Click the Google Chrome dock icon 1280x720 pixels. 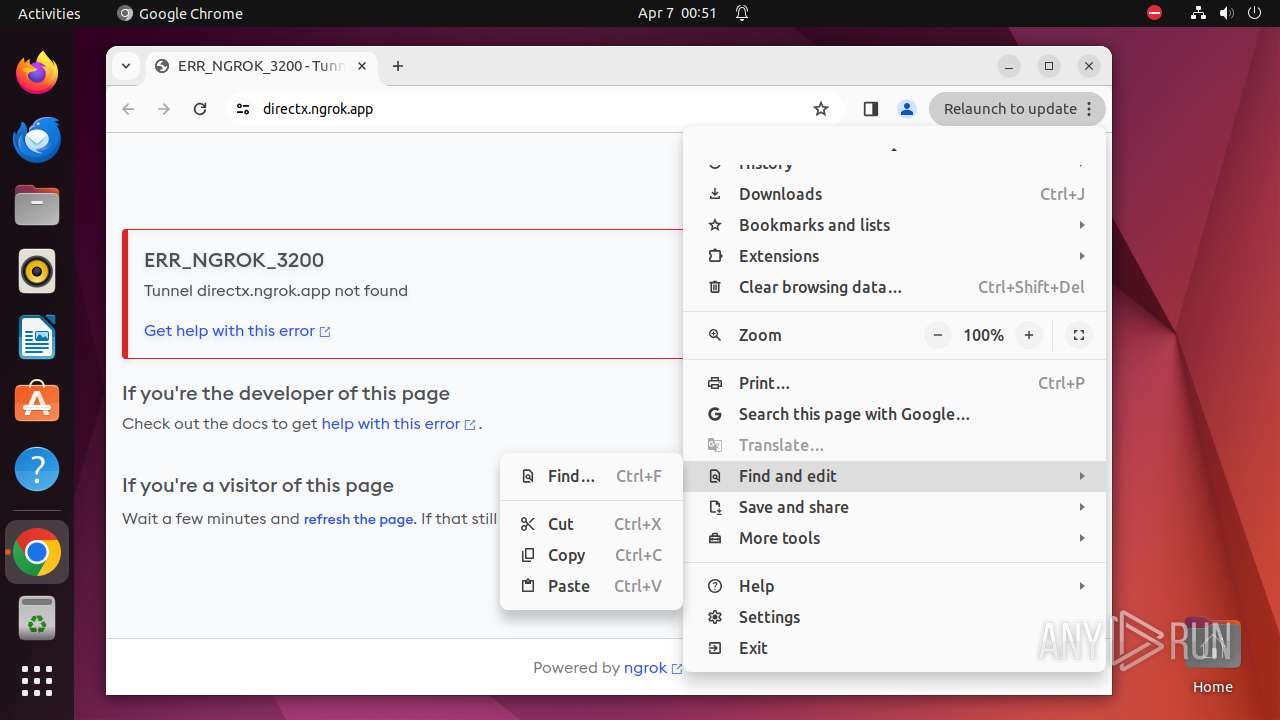click(x=37, y=552)
